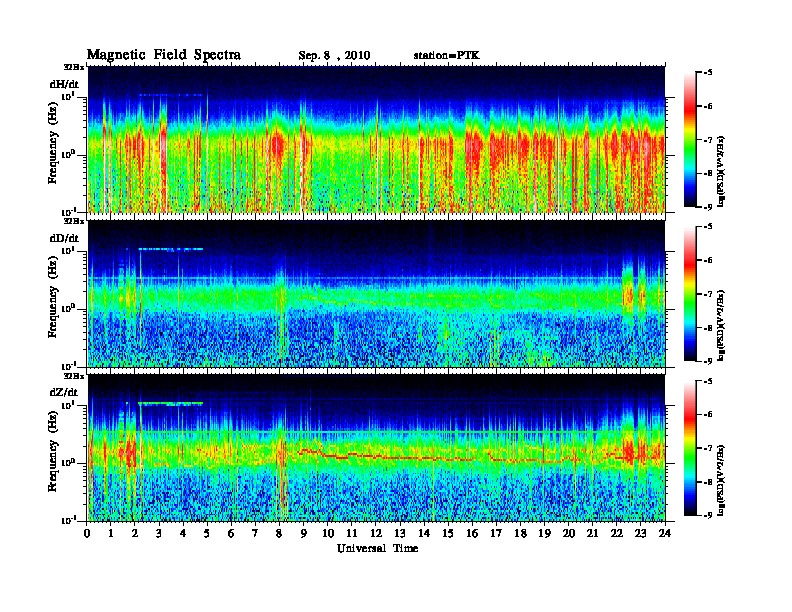Image resolution: width=792 pixels, height=612 pixels.
Task: Click hour 4 on the time axis
Action: (183, 533)
